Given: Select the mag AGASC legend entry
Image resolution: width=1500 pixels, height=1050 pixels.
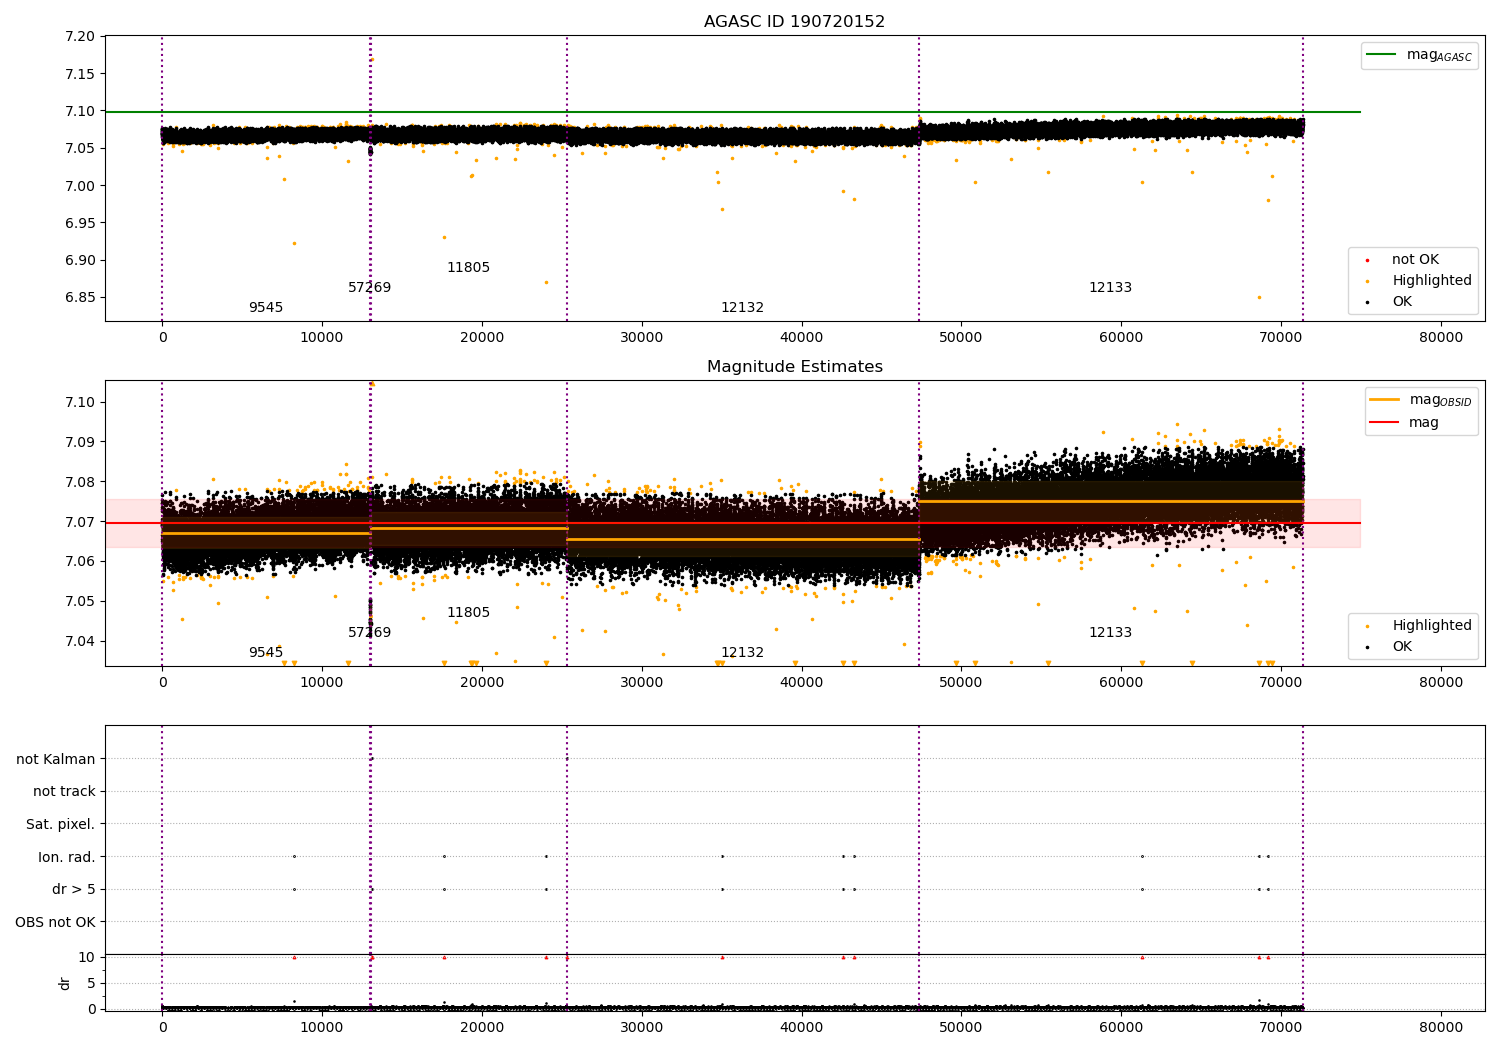Looking at the screenshot, I should click(x=1419, y=55).
